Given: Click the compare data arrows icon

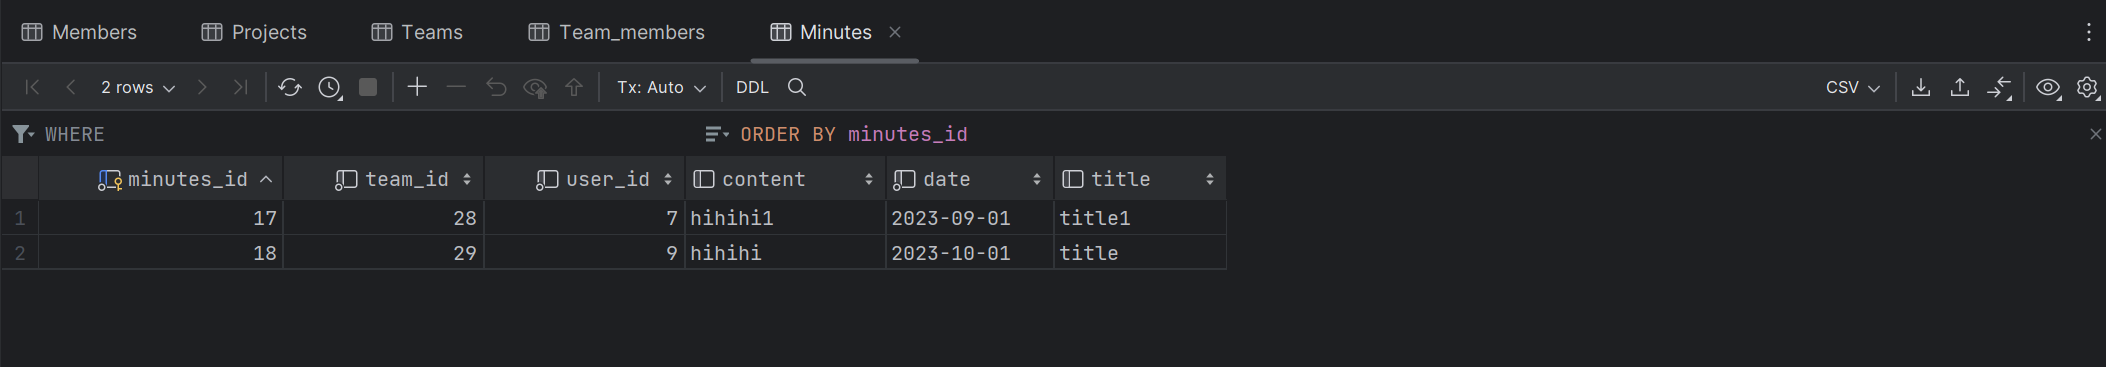Looking at the screenshot, I should click(2000, 88).
